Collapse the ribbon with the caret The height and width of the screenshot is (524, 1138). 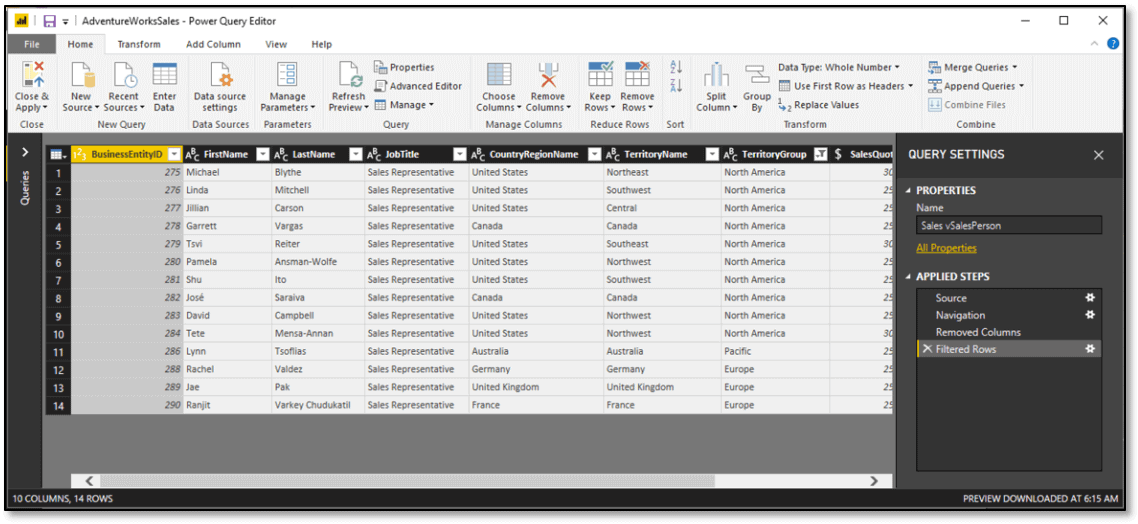point(1095,44)
